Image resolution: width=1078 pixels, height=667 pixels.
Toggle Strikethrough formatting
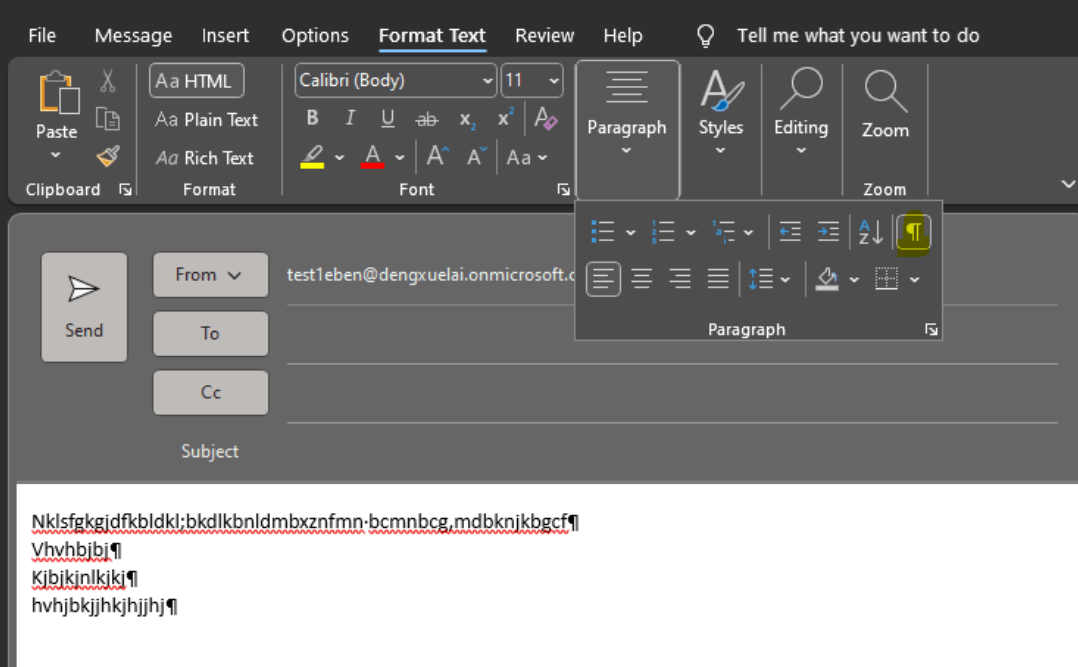[x=426, y=120]
